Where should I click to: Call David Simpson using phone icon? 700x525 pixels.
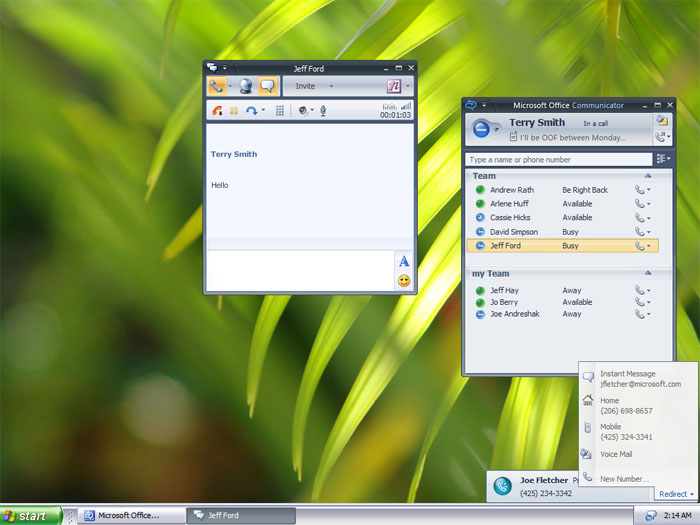[x=640, y=232]
